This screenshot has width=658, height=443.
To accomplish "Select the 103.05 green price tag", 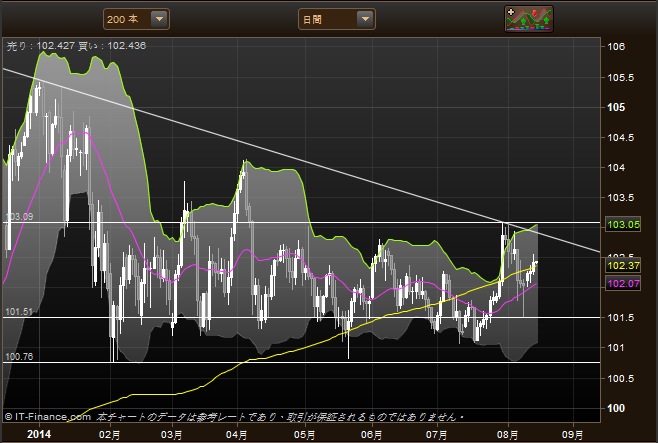I will 623,224.
